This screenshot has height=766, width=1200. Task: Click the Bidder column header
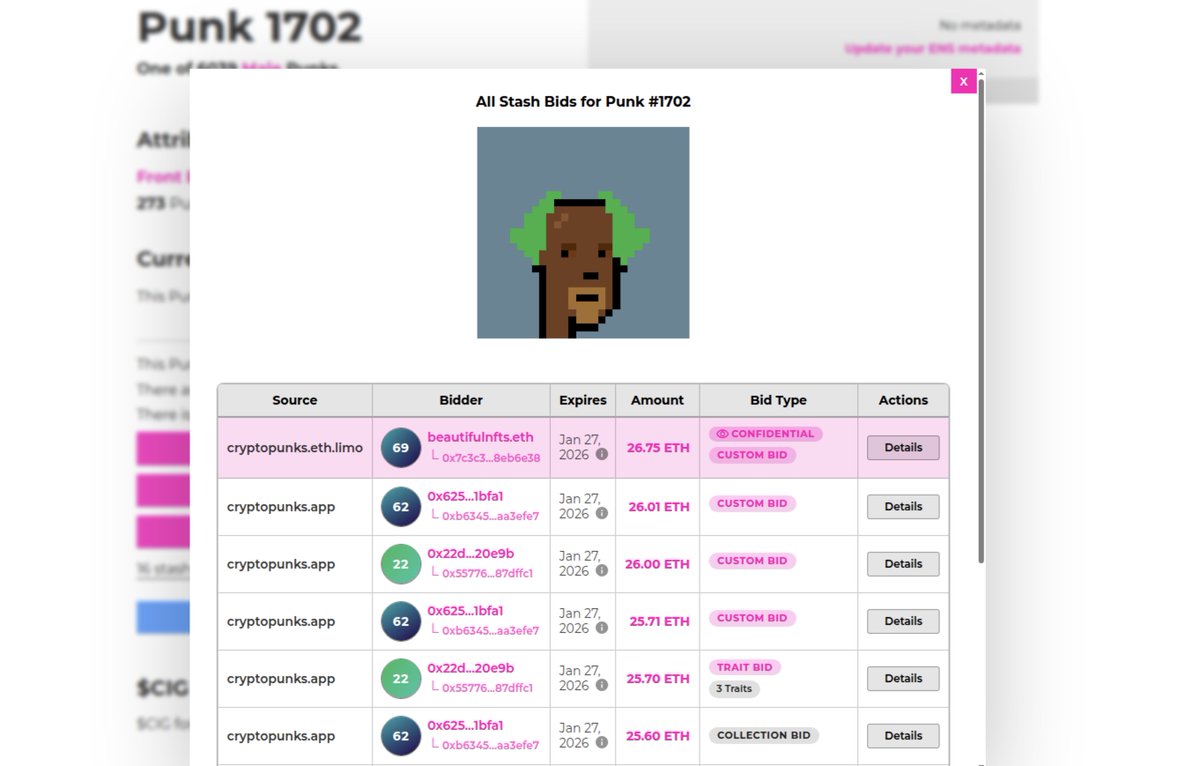click(x=461, y=400)
